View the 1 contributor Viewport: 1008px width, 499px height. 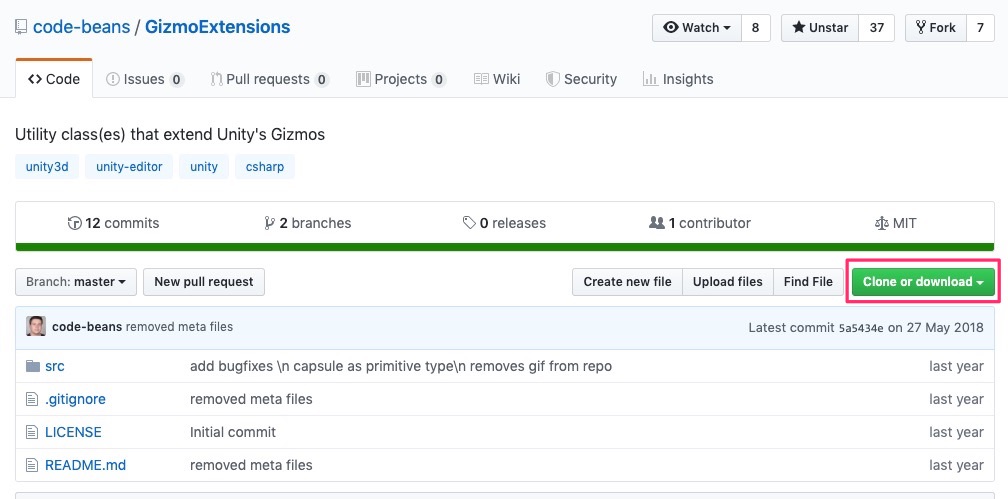coord(700,223)
